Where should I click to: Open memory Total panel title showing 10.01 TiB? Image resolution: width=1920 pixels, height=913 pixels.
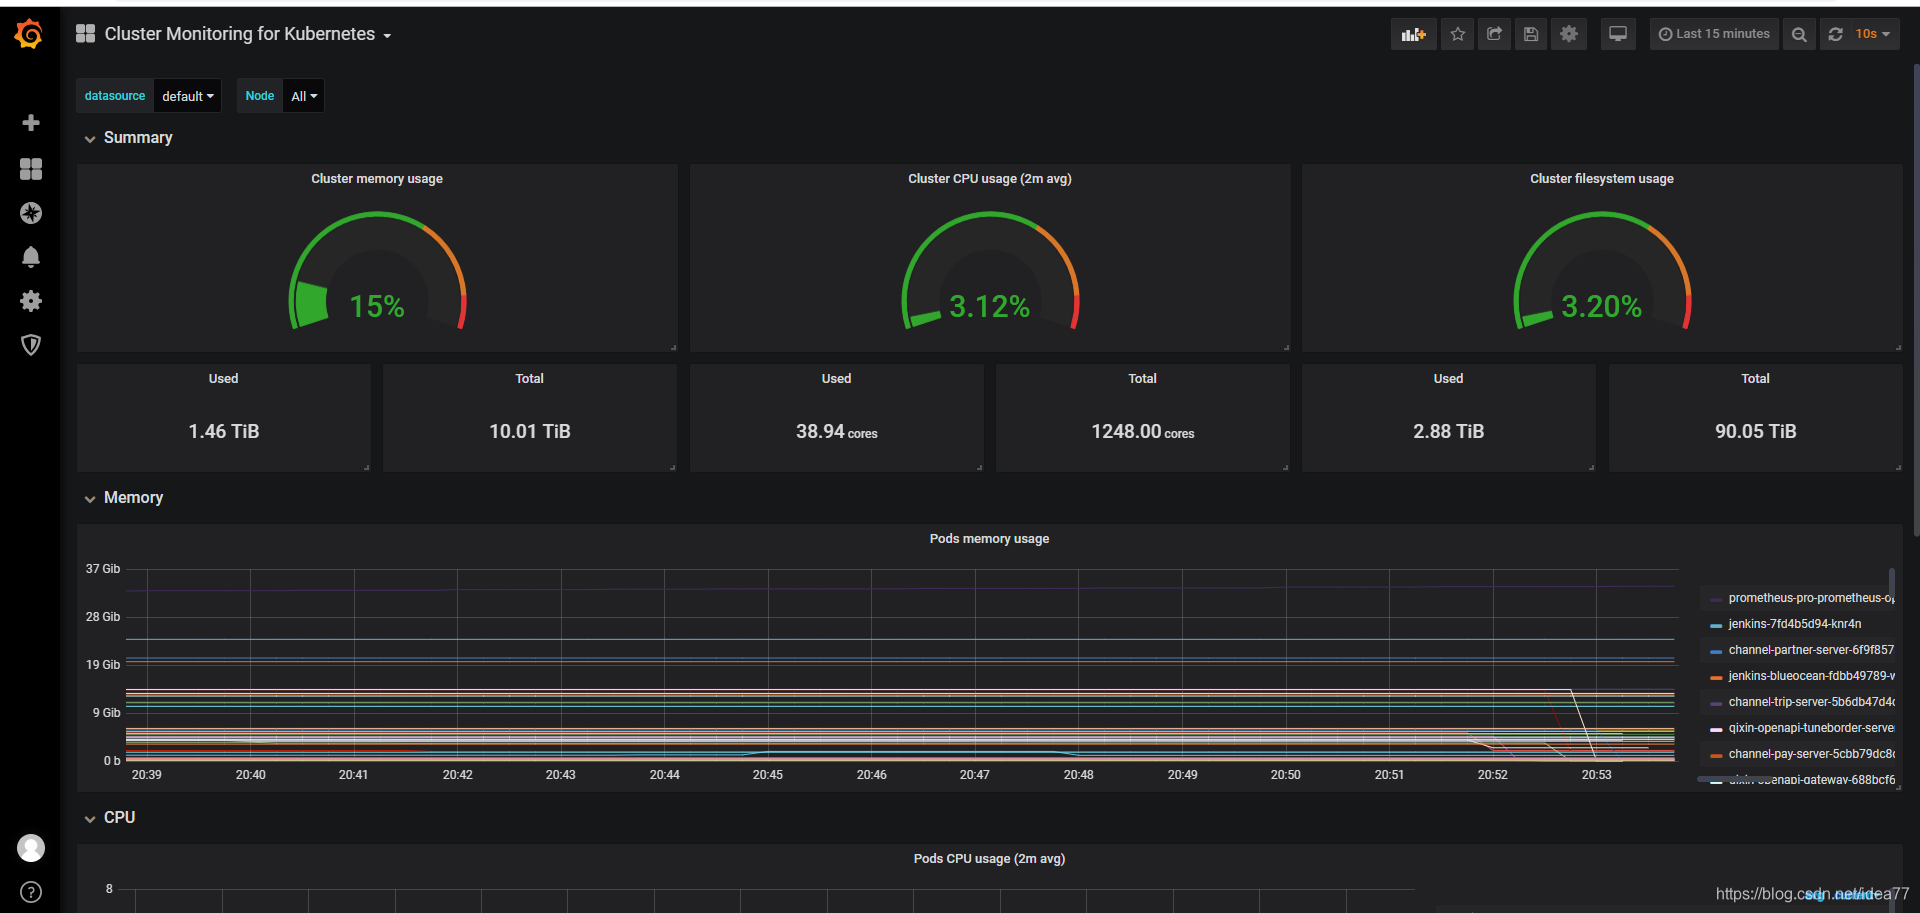530,379
